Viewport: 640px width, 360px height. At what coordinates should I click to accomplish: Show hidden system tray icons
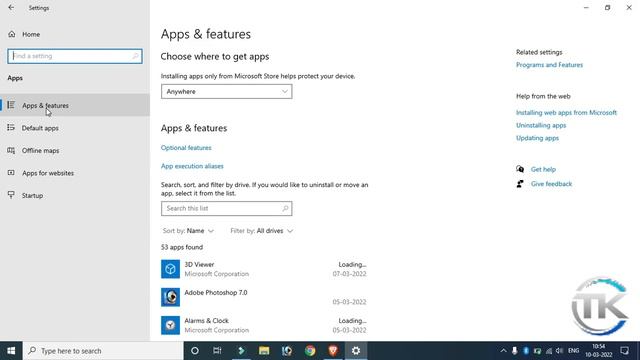(503, 351)
